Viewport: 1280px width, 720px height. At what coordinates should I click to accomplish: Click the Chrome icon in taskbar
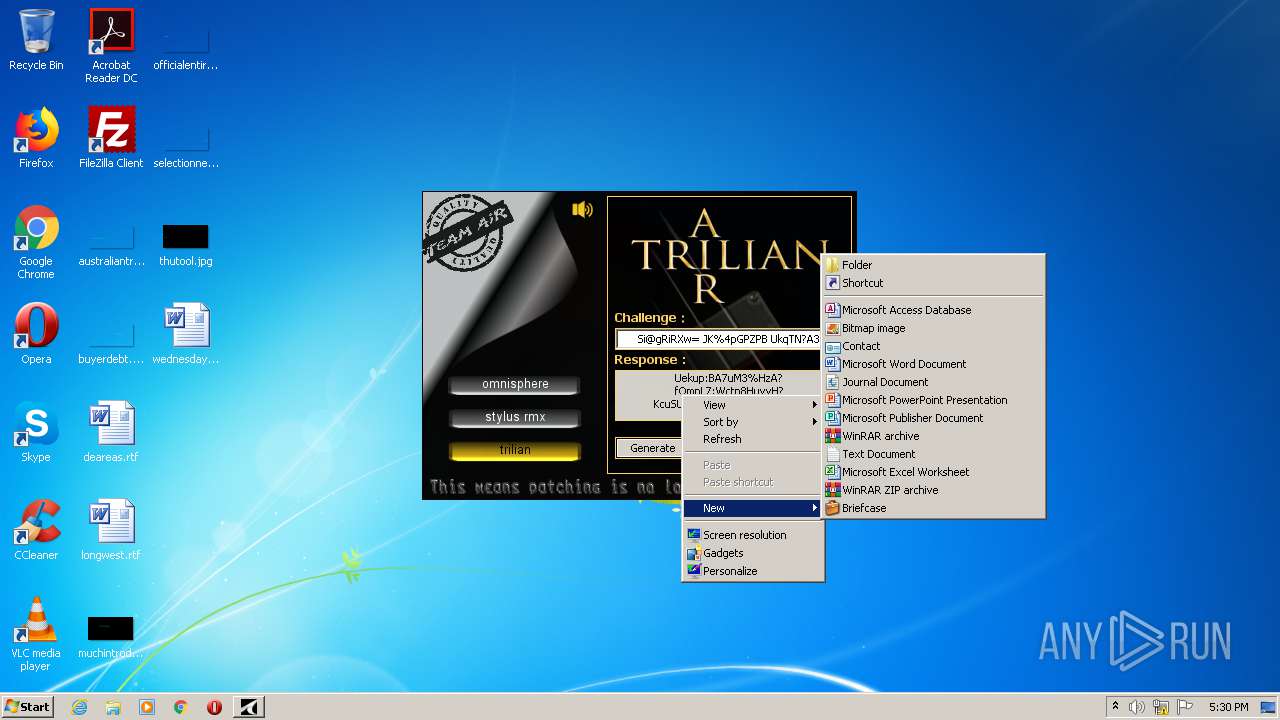[181, 707]
